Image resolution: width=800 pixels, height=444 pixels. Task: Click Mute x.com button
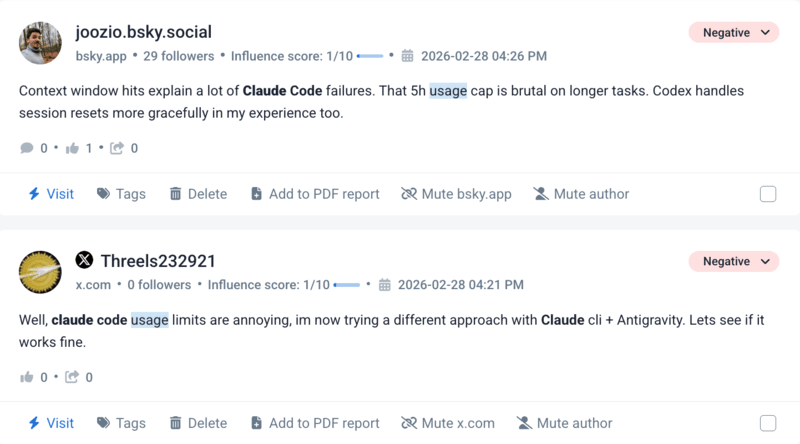click(448, 423)
